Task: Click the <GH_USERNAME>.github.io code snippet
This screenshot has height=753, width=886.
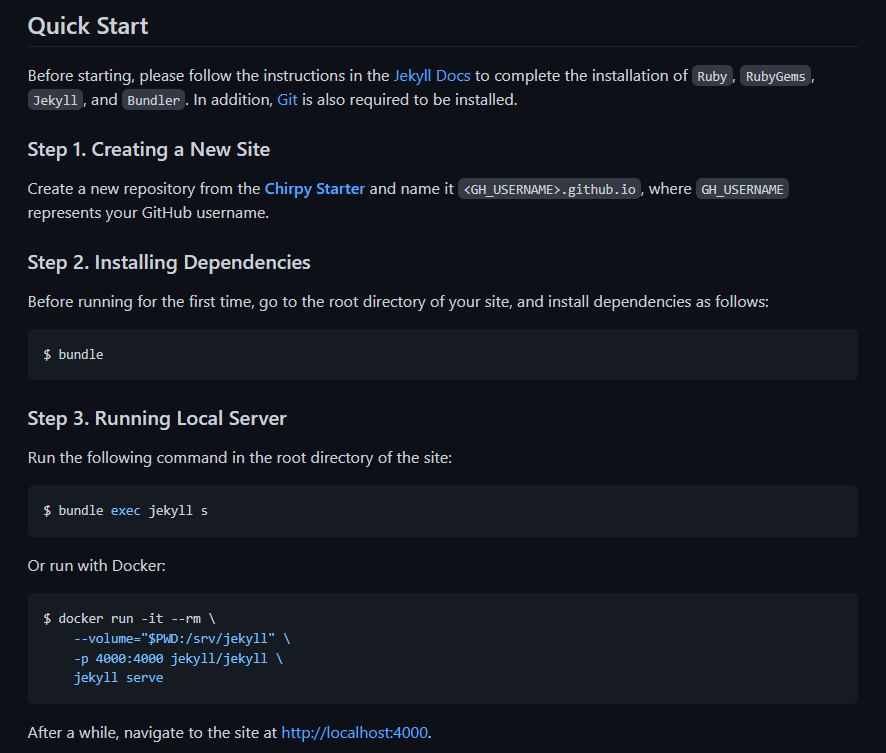Action: [x=549, y=190]
